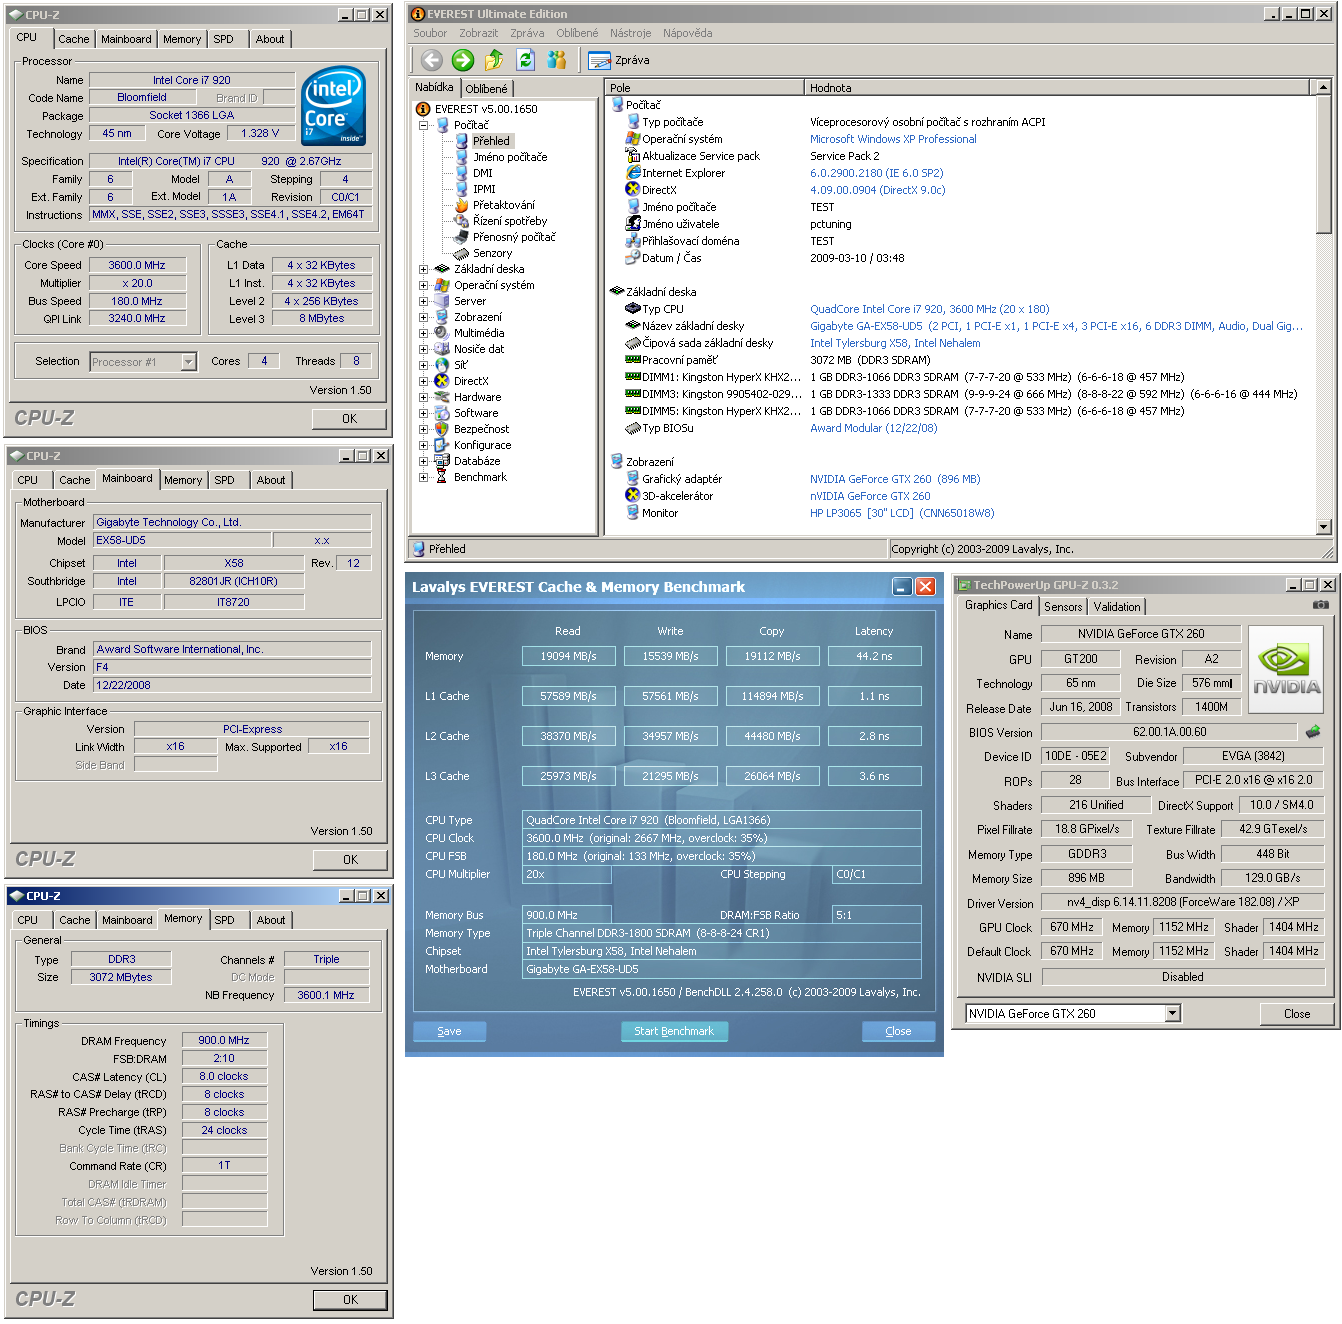Click the Memory Read value 19094 MB/s
The width and height of the screenshot is (1342, 1324).
tap(568, 656)
